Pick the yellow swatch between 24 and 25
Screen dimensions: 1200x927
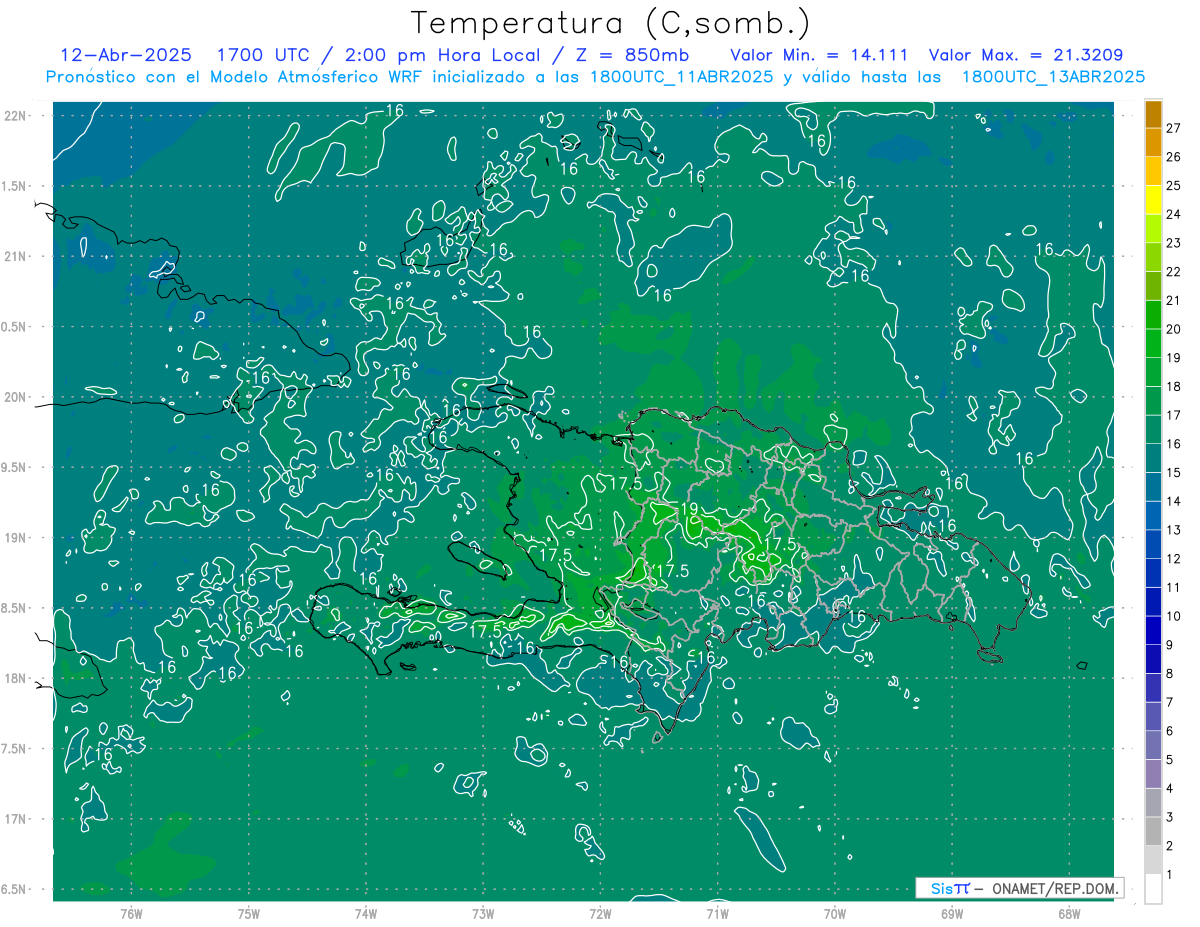pos(1153,199)
